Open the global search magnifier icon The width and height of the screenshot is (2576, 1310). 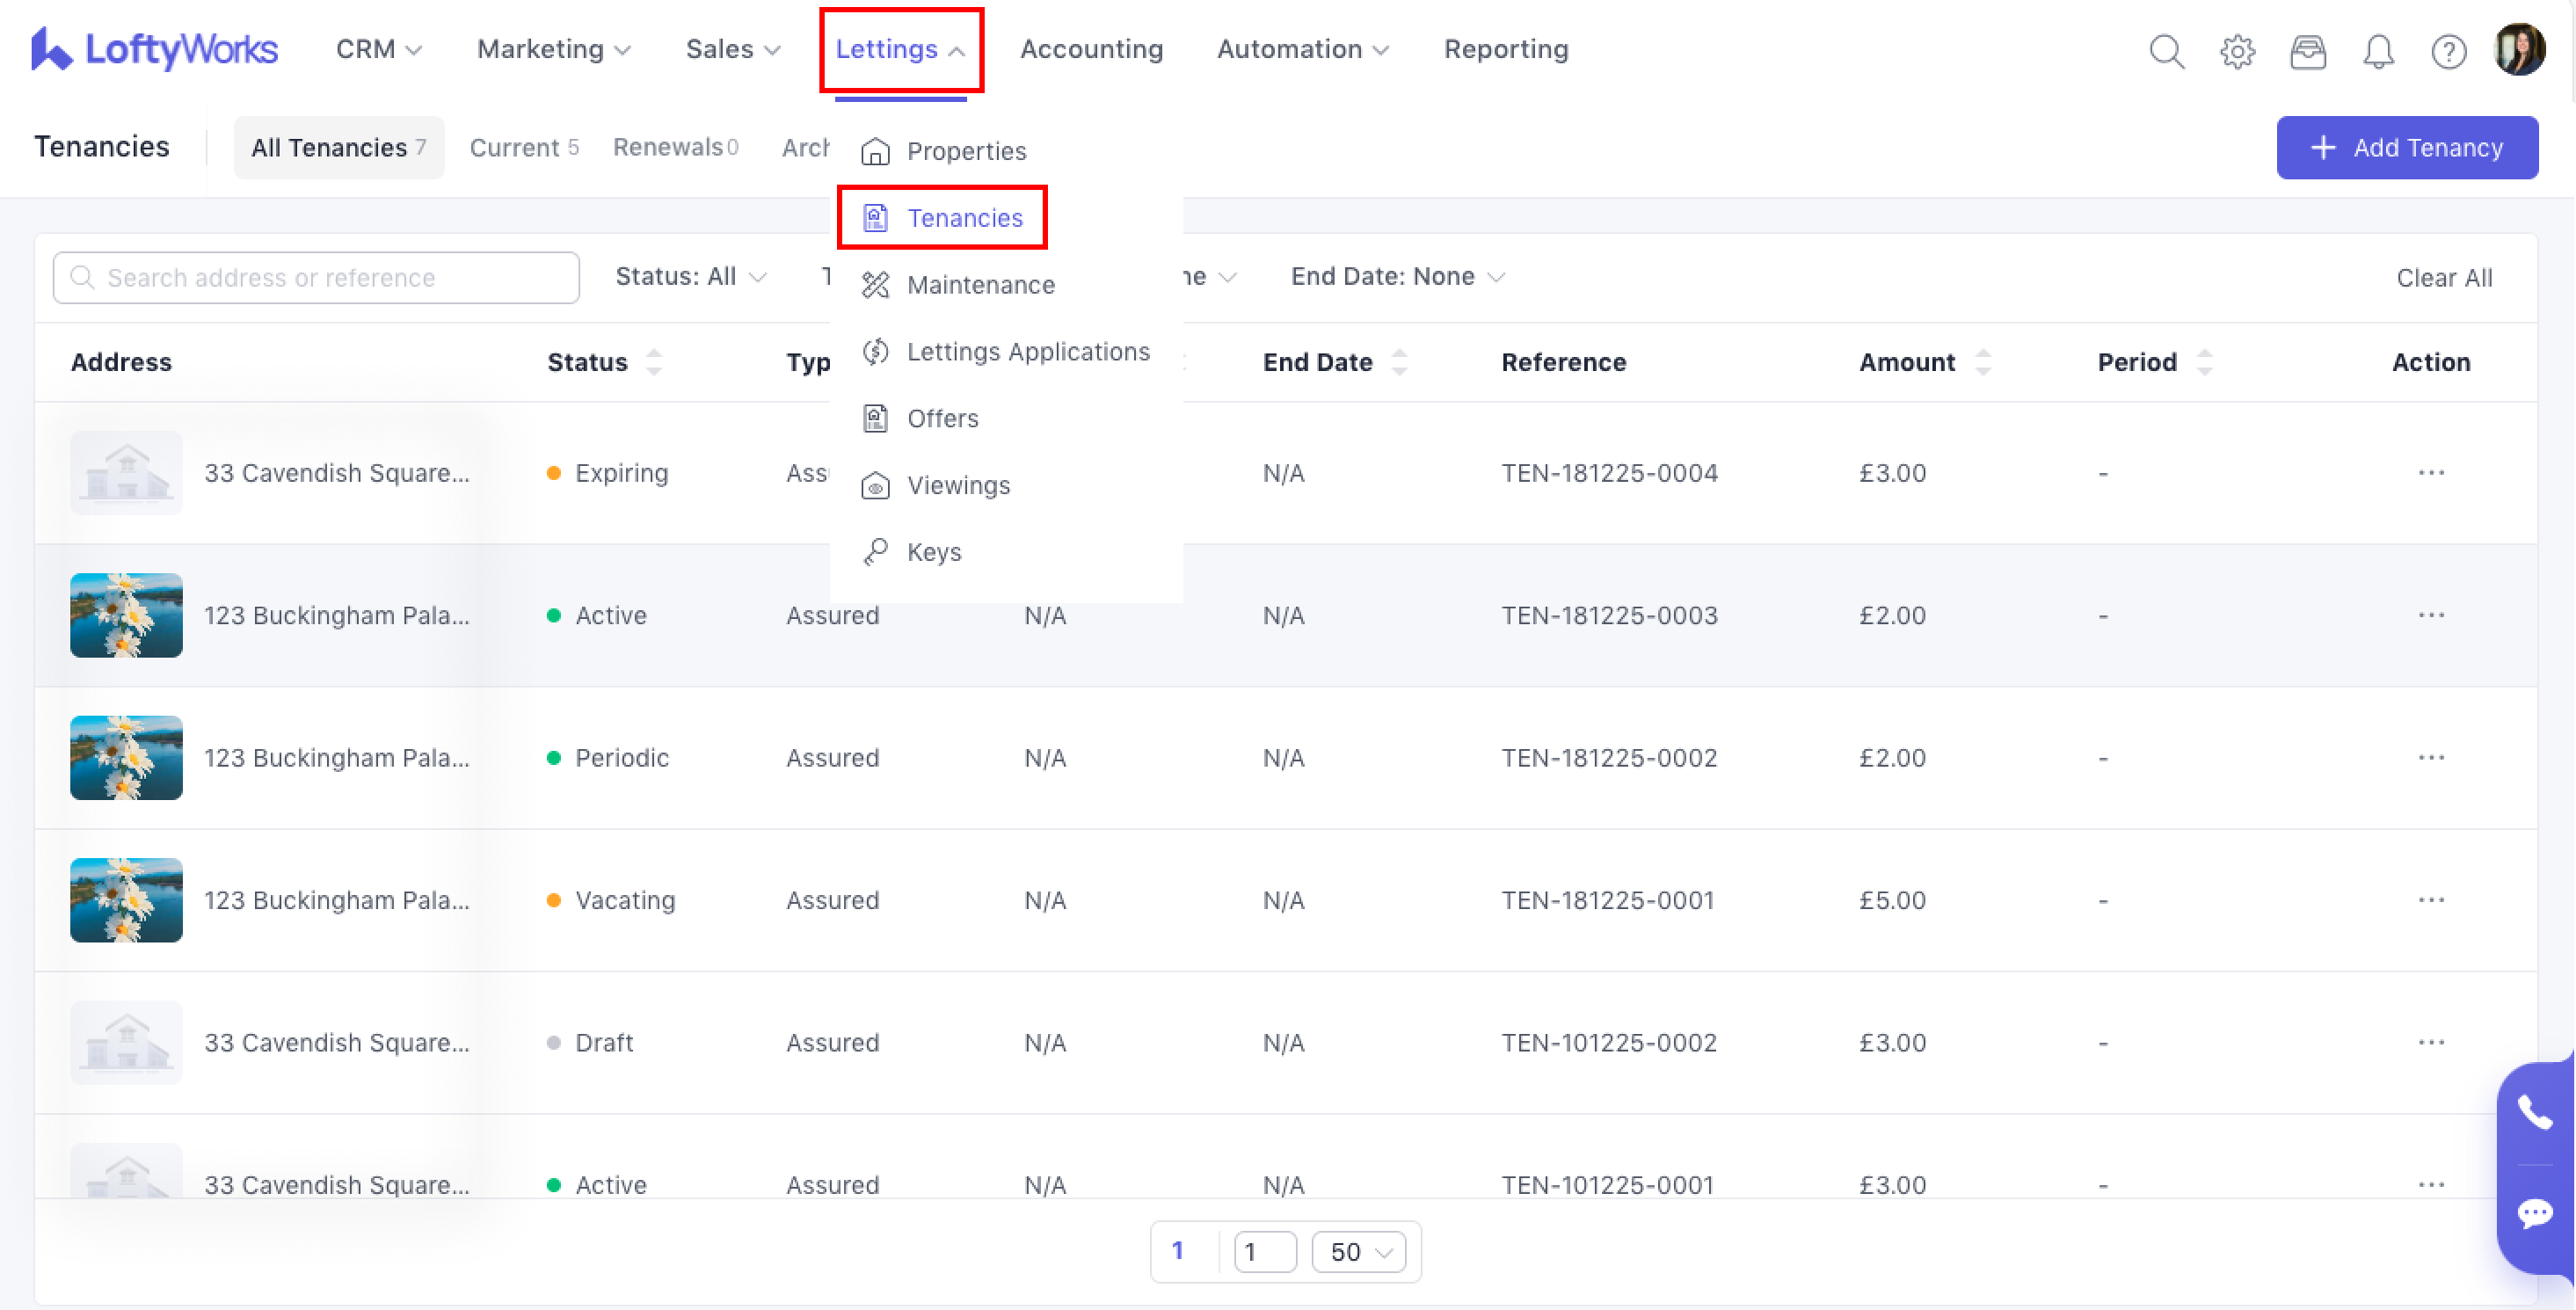click(2166, 50)
